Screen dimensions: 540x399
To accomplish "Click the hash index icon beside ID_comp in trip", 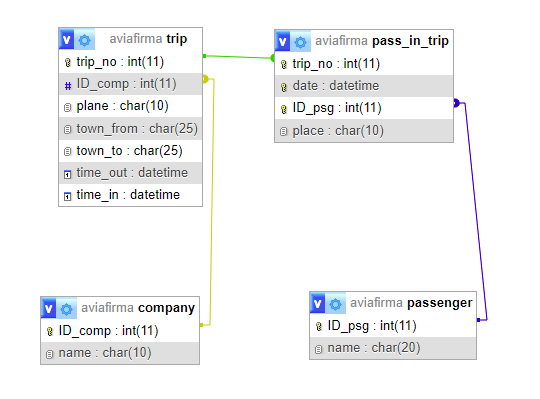I will tap(68, 85).
